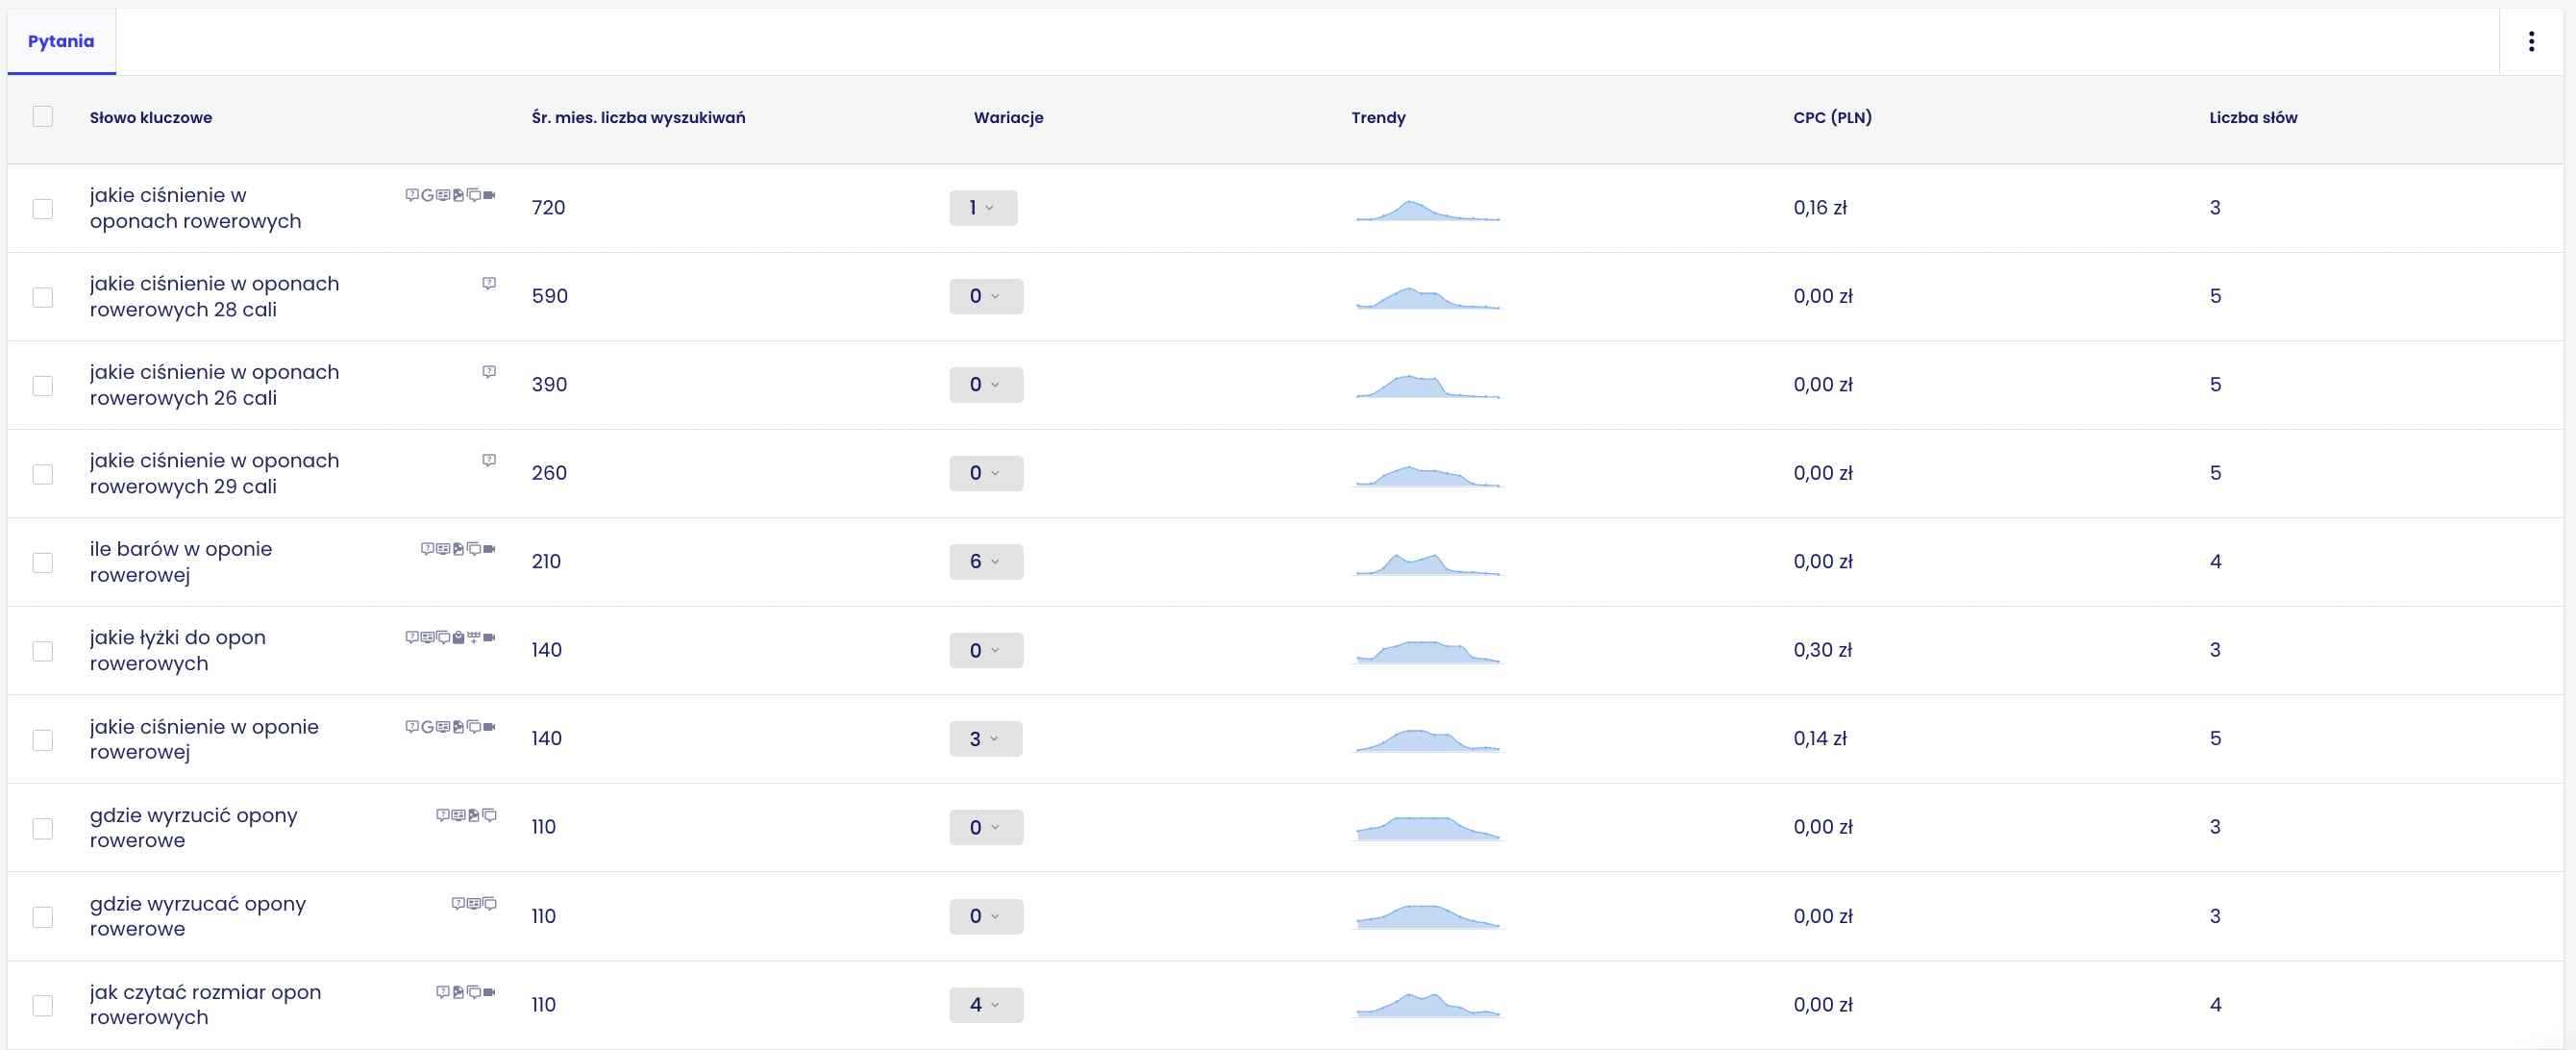The width and height of the screenshot is (2576, 1050).
Task: Switch to the Pytania tab
Action: [x=61, y=41]
